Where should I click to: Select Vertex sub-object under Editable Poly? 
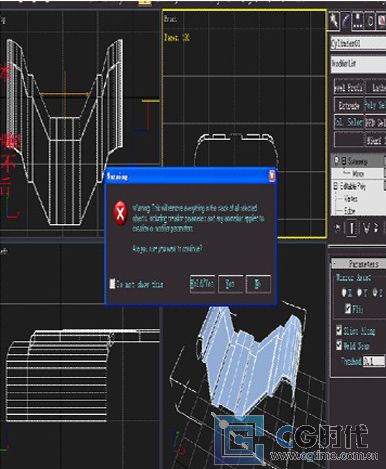(351, 199)
